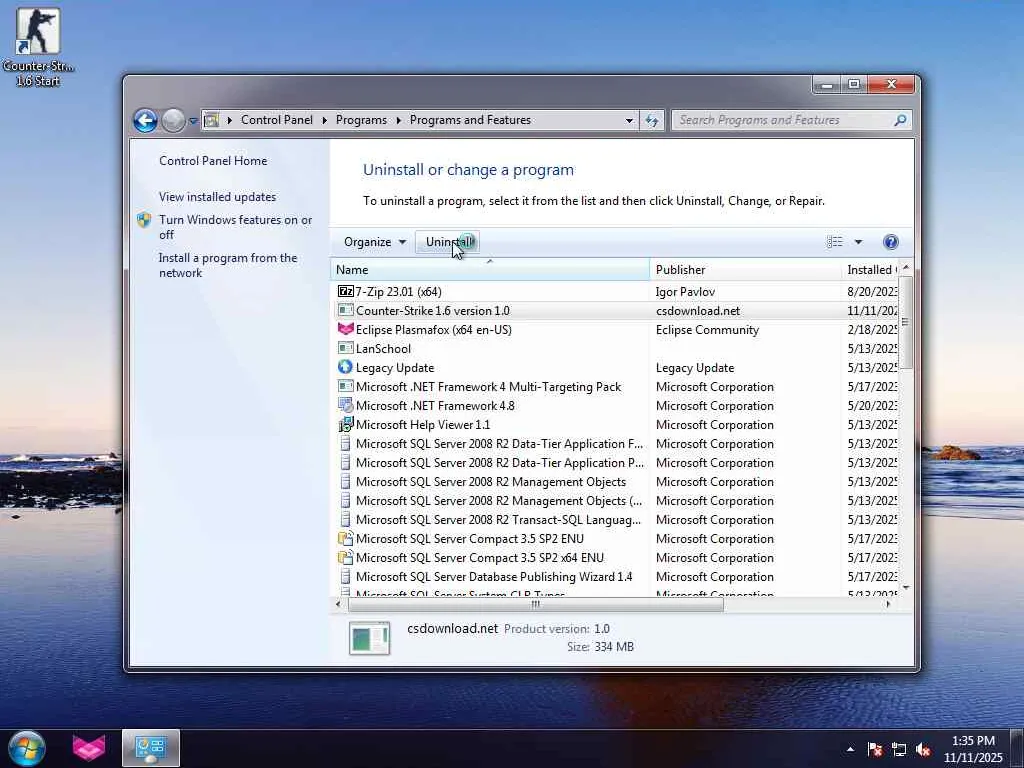Select Microsoft SQL Server 2008 R2 Data-Tier Application P... row
The width and height of the screenshot is (1024, 768).
click(617, 462)
